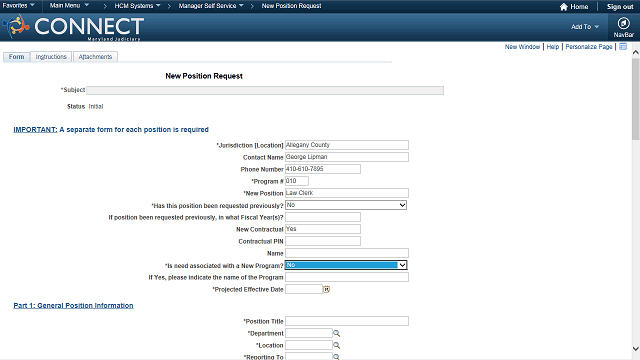
Task: Click the CONNECT Maryland Judiciary logo
Action: point(73,27)
